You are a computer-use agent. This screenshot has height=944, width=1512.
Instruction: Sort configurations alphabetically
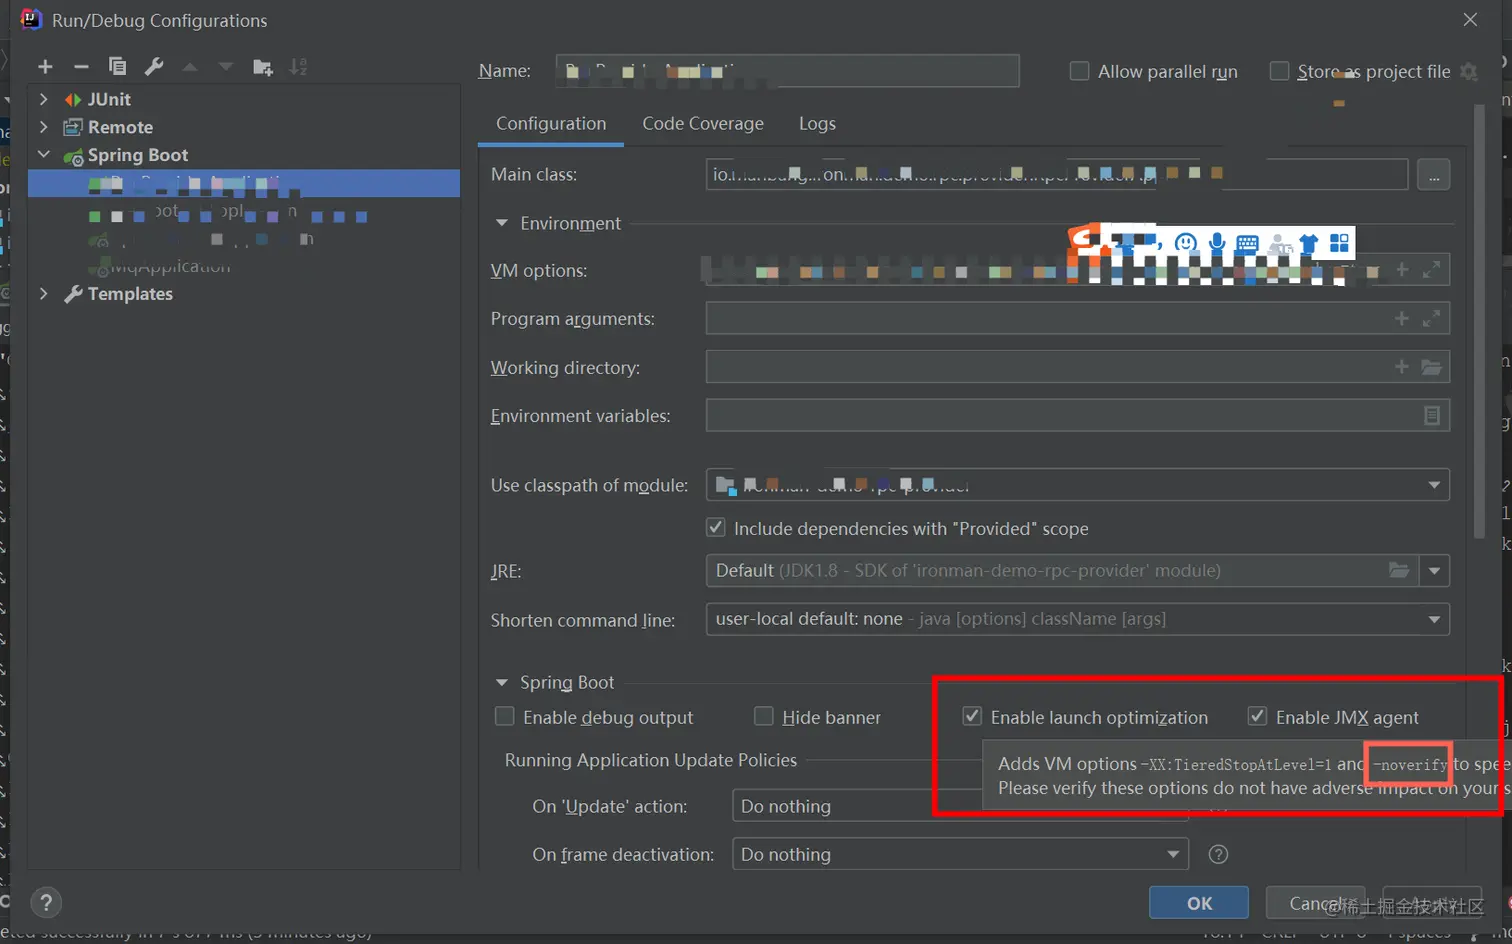(x=298, y=67)
